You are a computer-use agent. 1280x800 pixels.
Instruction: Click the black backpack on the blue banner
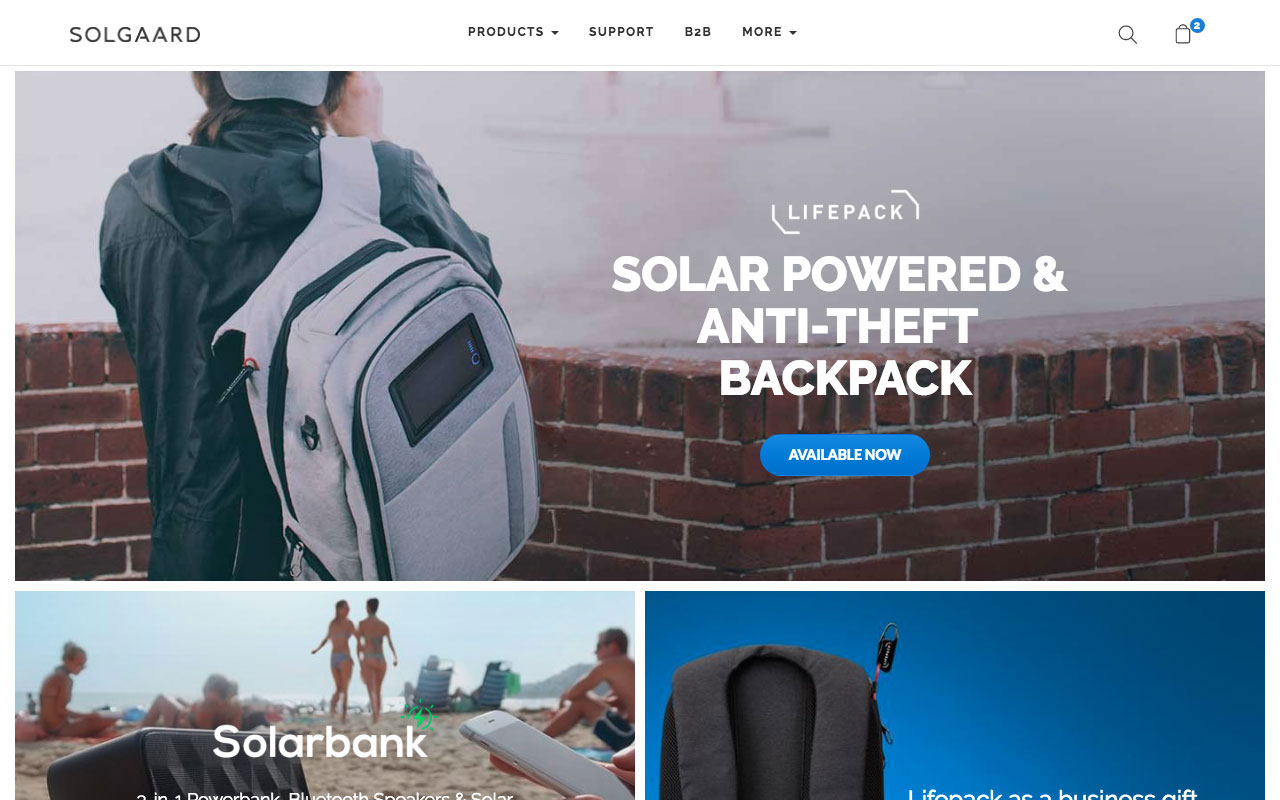[775, 722]
